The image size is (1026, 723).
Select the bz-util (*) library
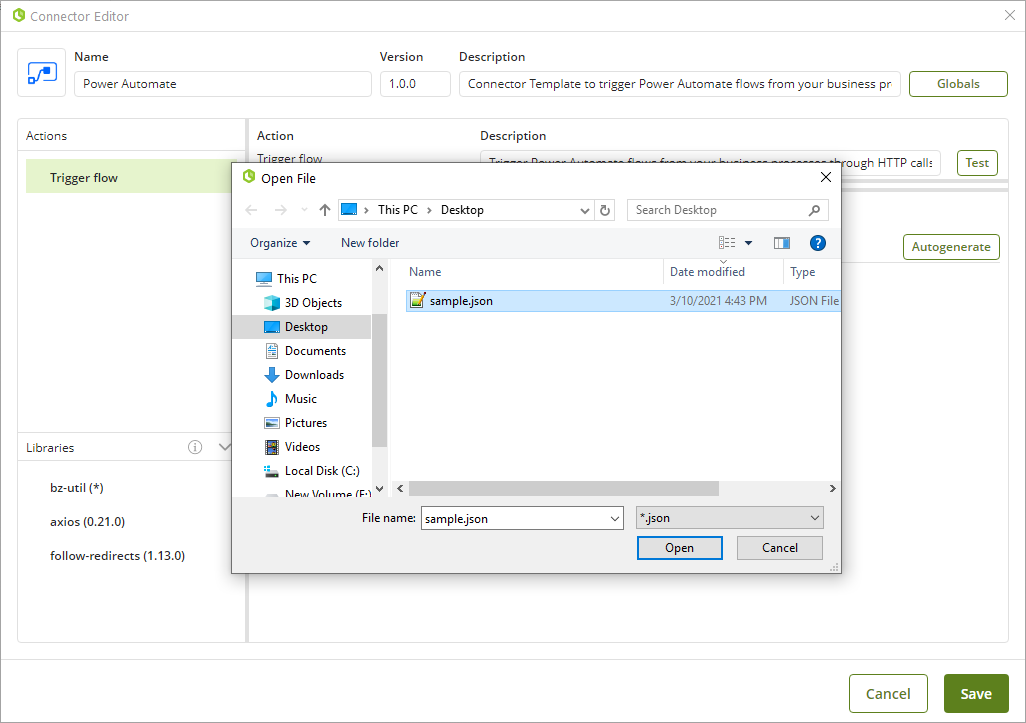[77, 487]
